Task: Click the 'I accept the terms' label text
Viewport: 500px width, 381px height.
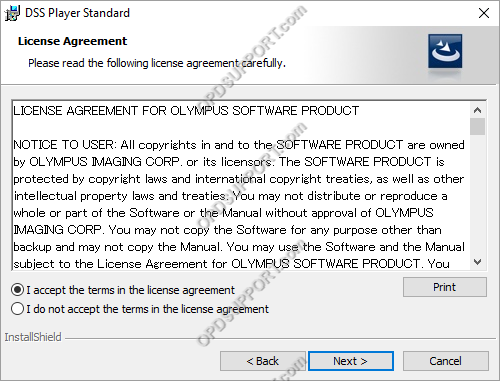Action: click(x=131, y=290)
